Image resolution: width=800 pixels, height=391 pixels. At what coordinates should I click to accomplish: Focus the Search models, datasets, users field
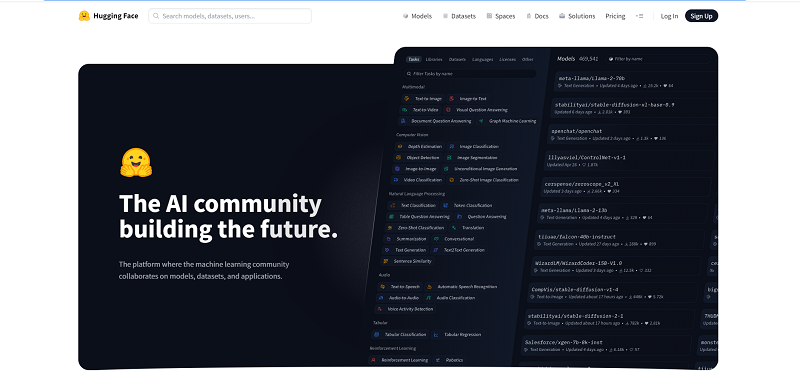click(x=230, y=16)
